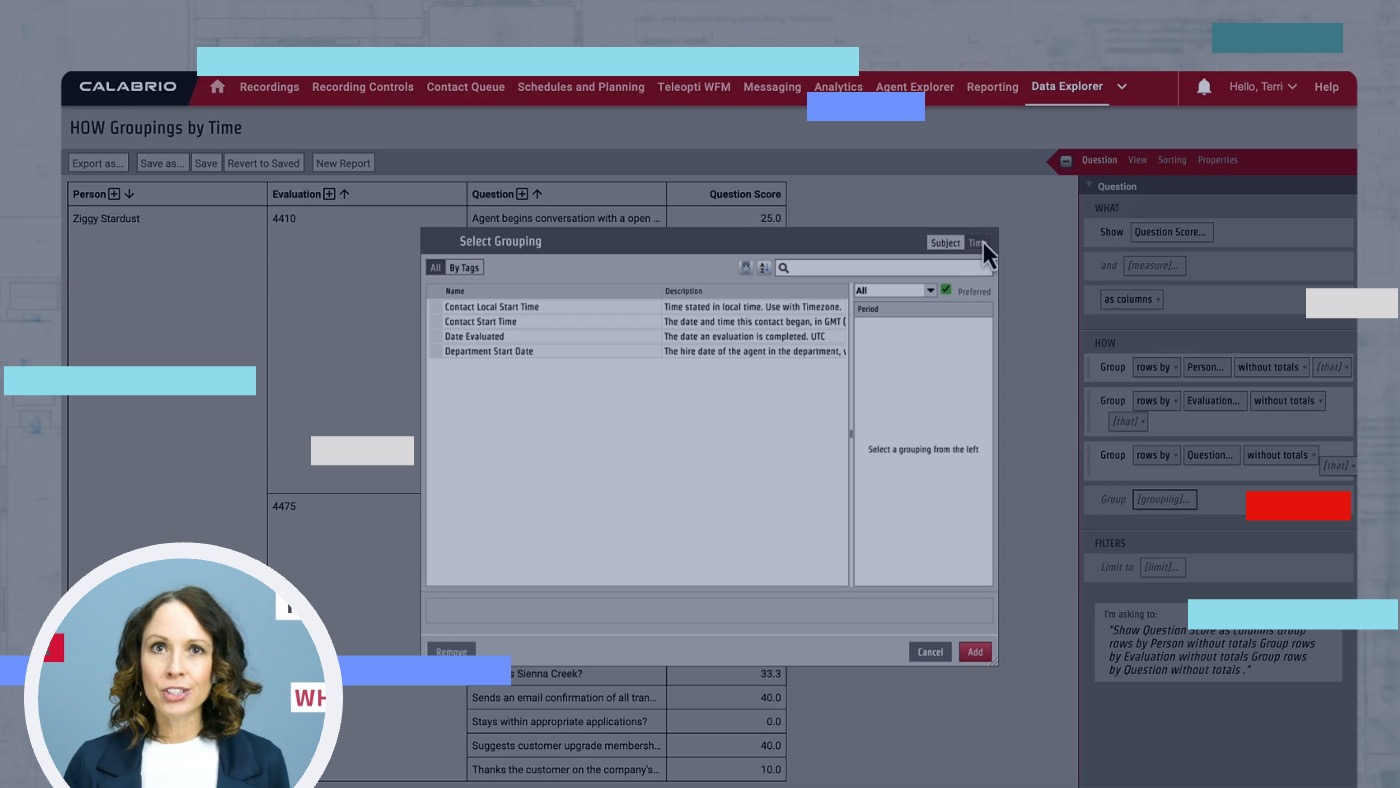
Task: Uncheck the Preferred checkbox
Action: [x=946, y=289]
